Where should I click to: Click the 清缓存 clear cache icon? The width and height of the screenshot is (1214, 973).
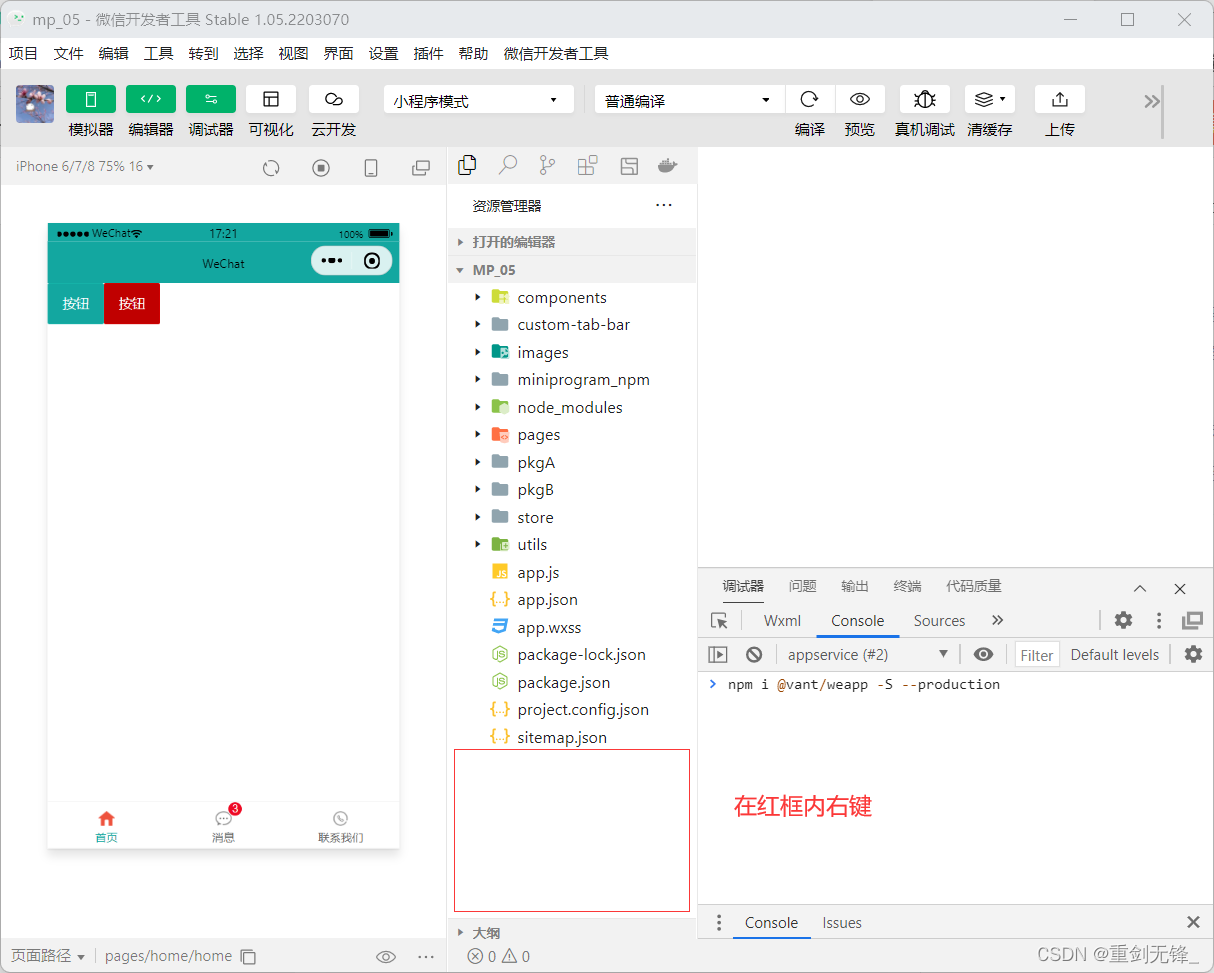985,99
